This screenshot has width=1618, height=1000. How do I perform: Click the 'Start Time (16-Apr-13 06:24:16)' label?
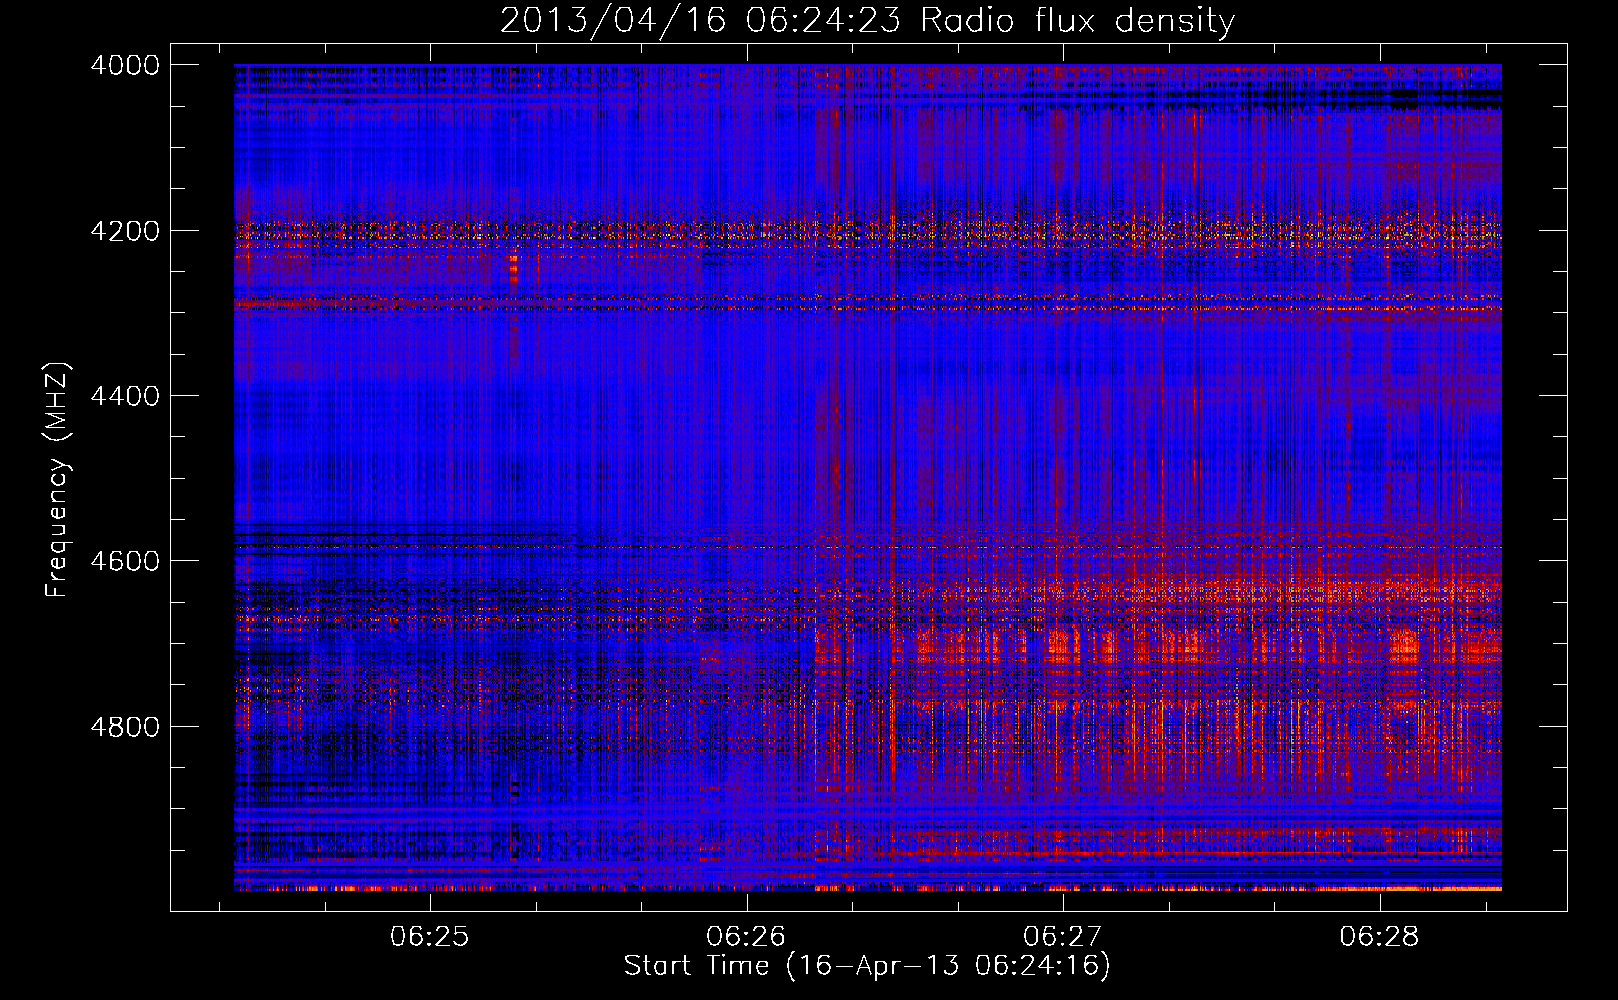click(867, 966)
